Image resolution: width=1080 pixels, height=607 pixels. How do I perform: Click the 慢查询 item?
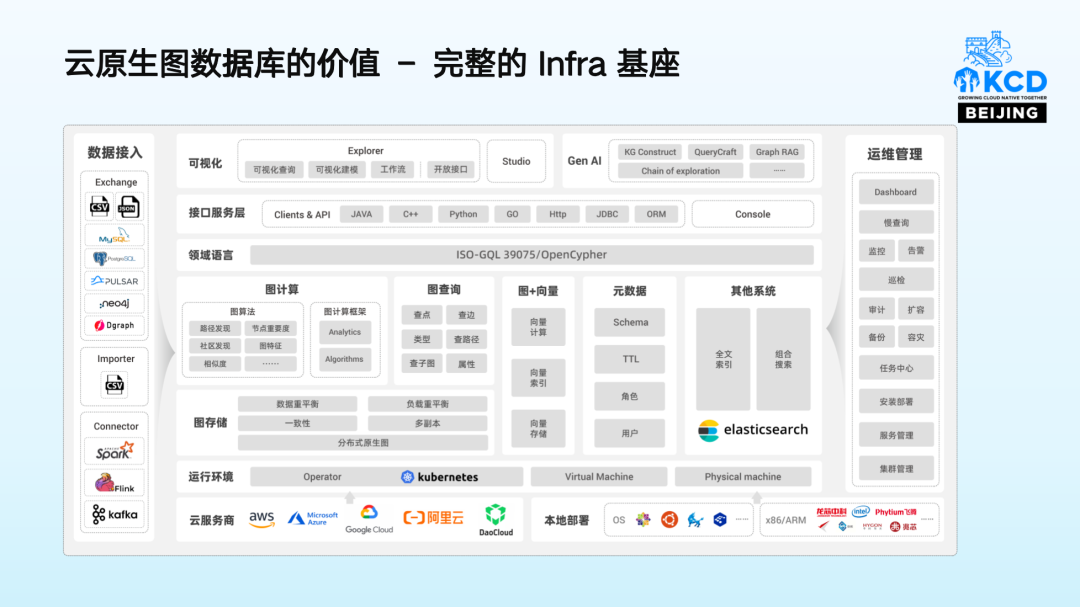click(x=895, y=223)
